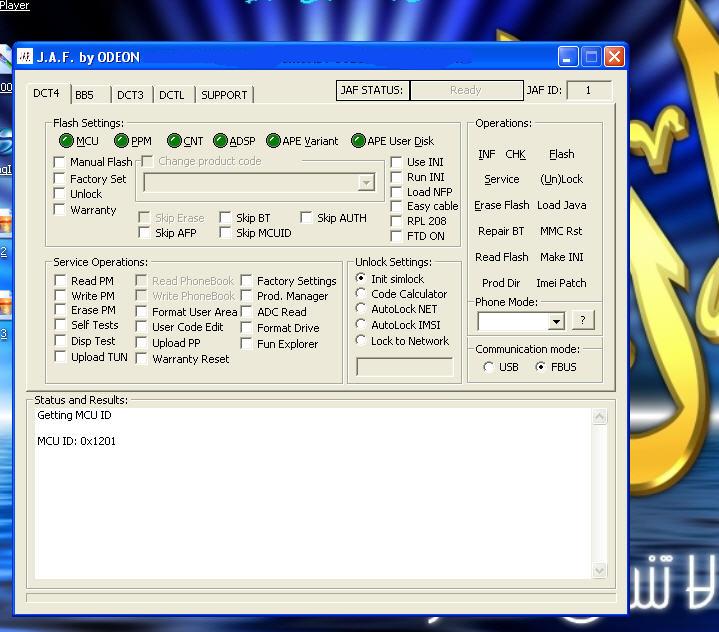Click the Imei Patch button

point(561,283)
